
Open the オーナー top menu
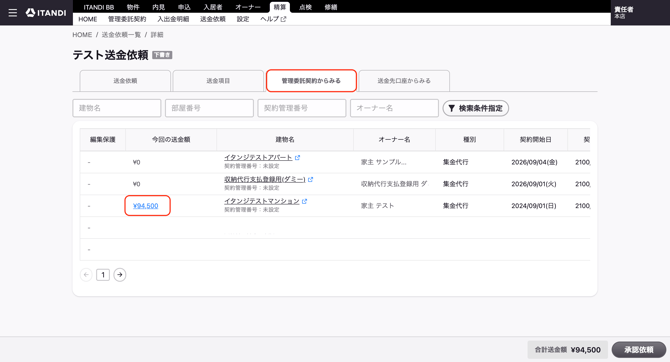coord(248,7)
